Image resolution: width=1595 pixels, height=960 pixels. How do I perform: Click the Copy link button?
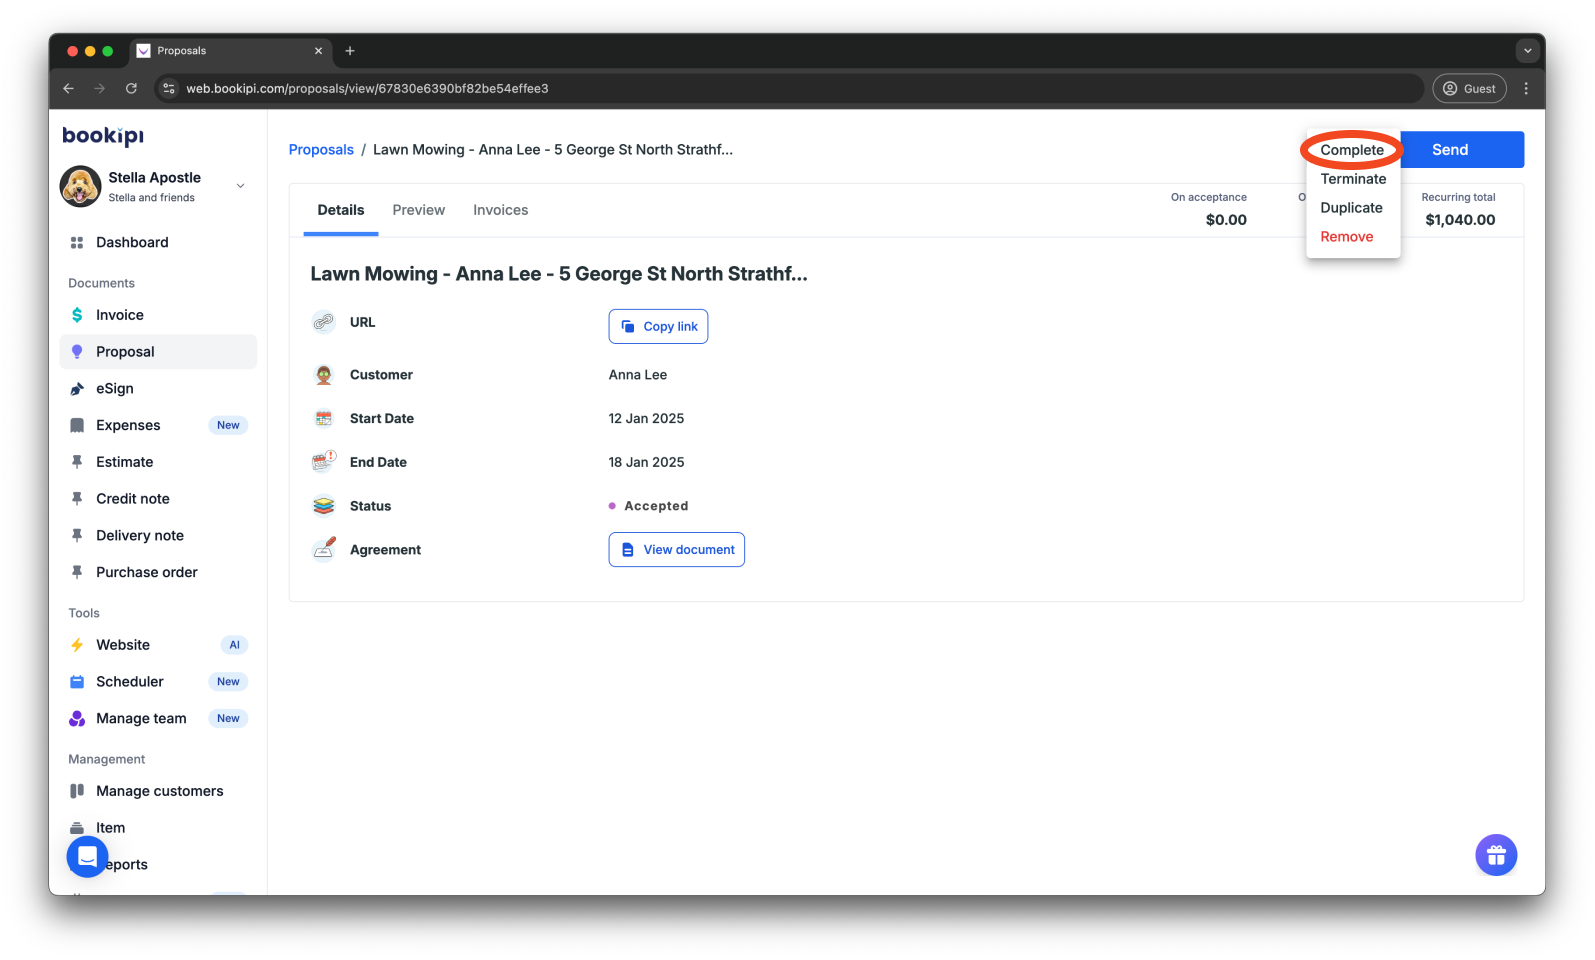click(x=658, y=327)
